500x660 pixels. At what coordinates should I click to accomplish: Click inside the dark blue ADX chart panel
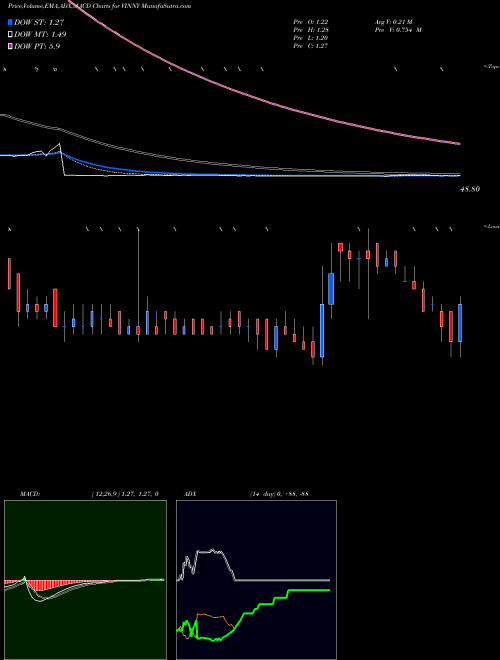coord(256,580)
